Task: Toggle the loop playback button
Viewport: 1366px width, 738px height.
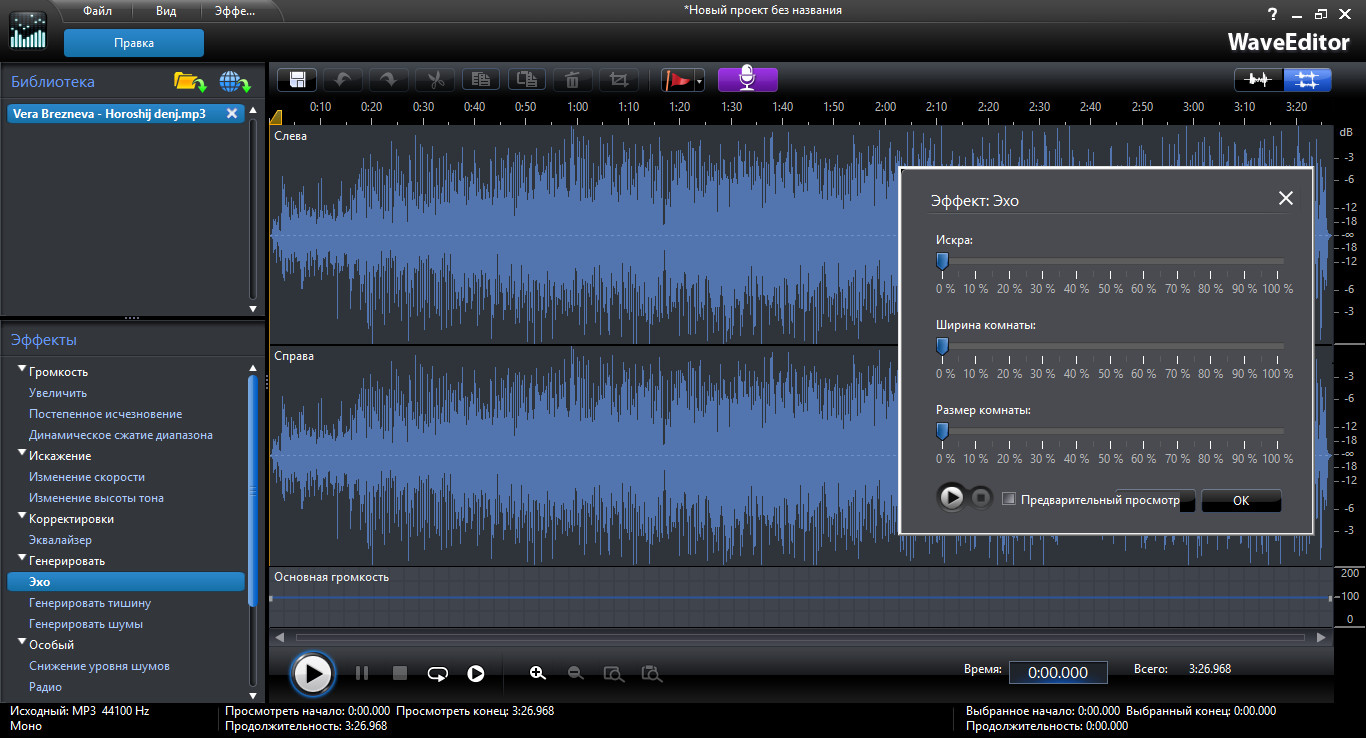Action: [x=437, y=674]
